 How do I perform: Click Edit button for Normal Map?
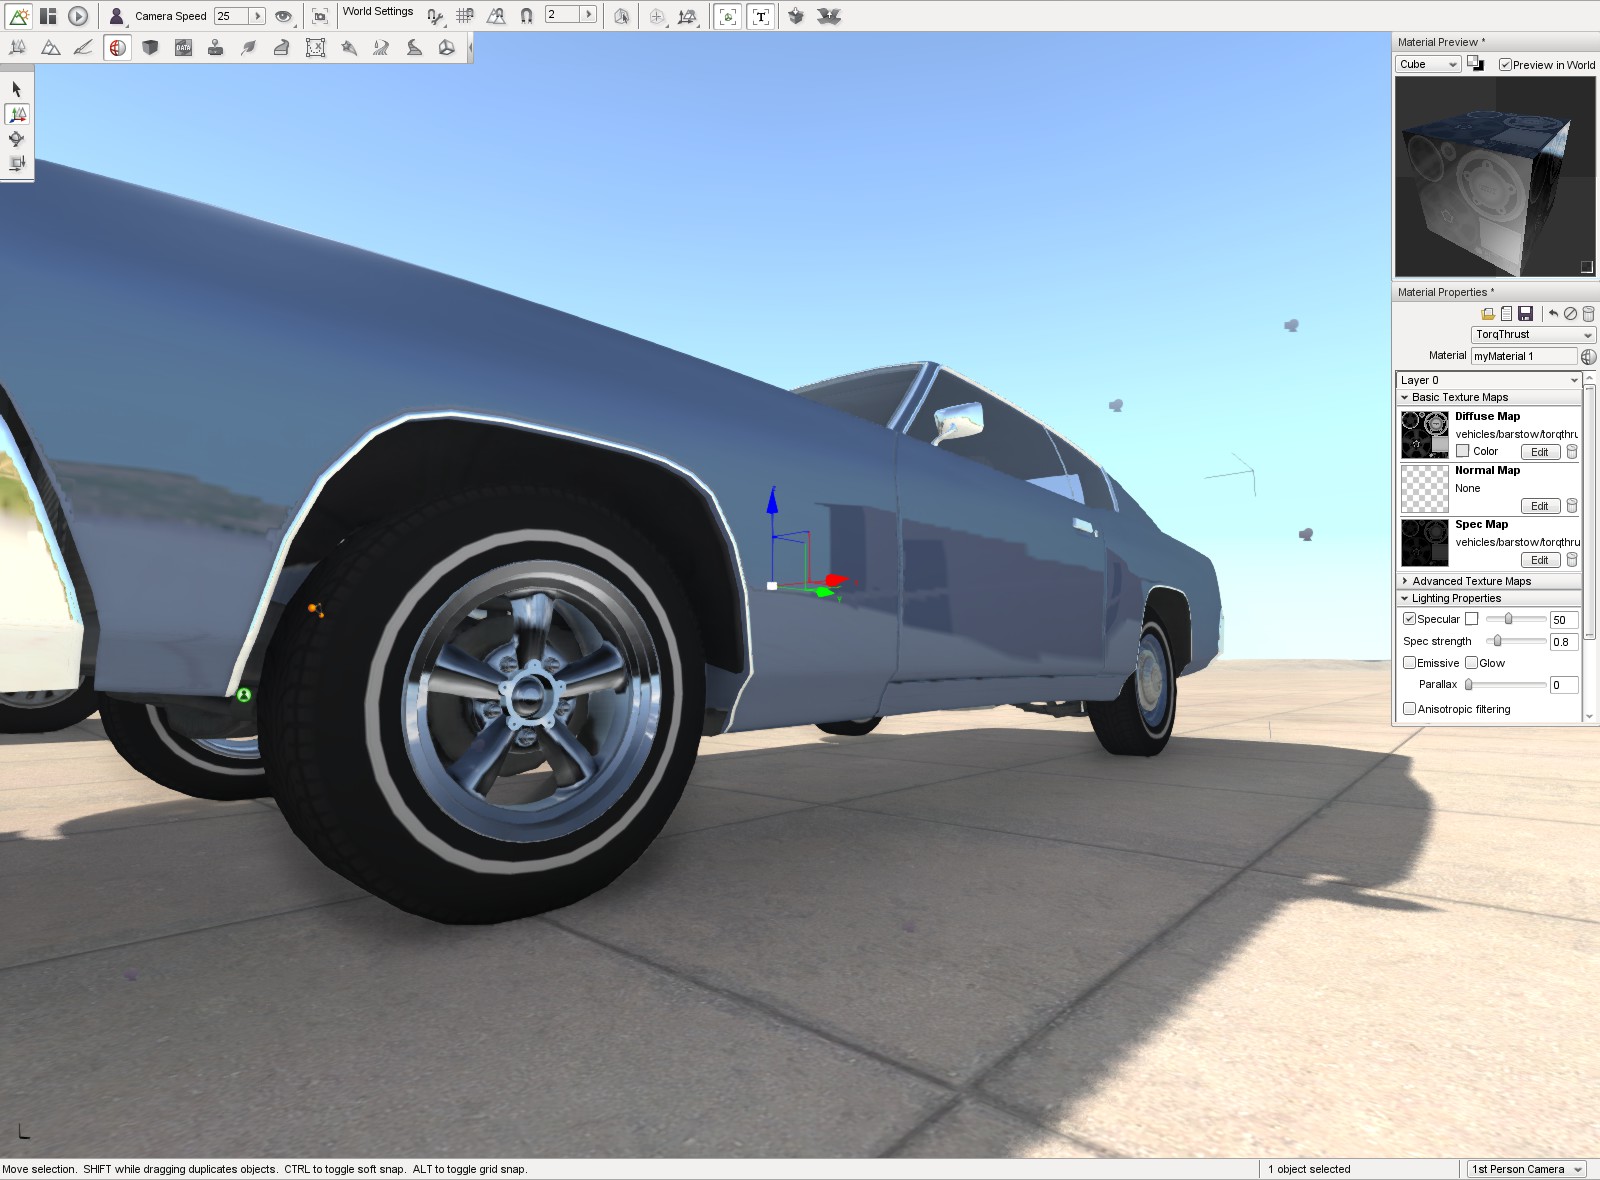click(1540, 506)
